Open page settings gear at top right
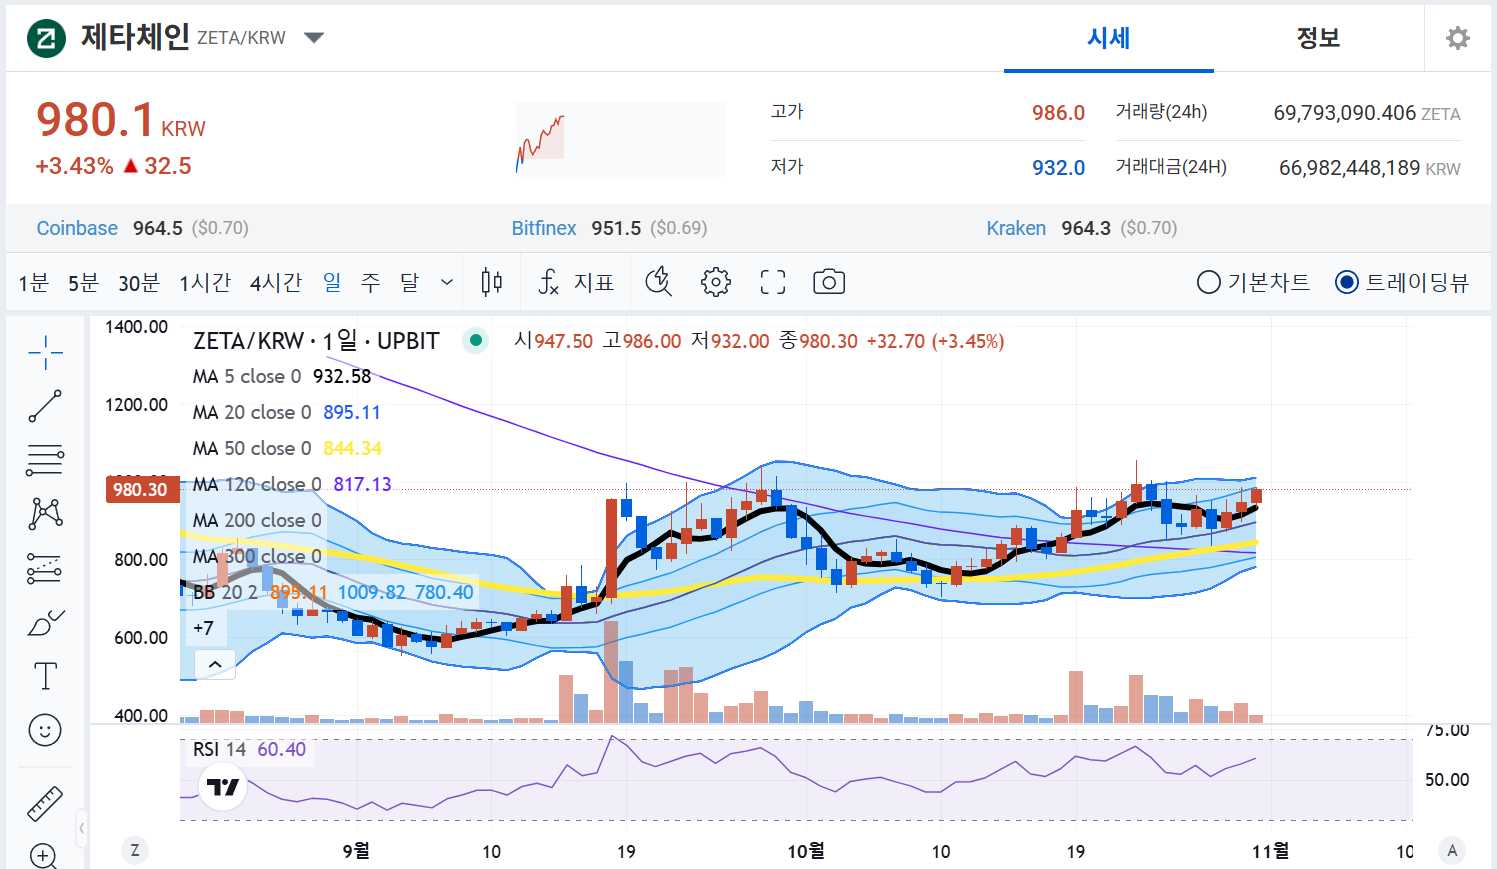 coord(1458,38)
